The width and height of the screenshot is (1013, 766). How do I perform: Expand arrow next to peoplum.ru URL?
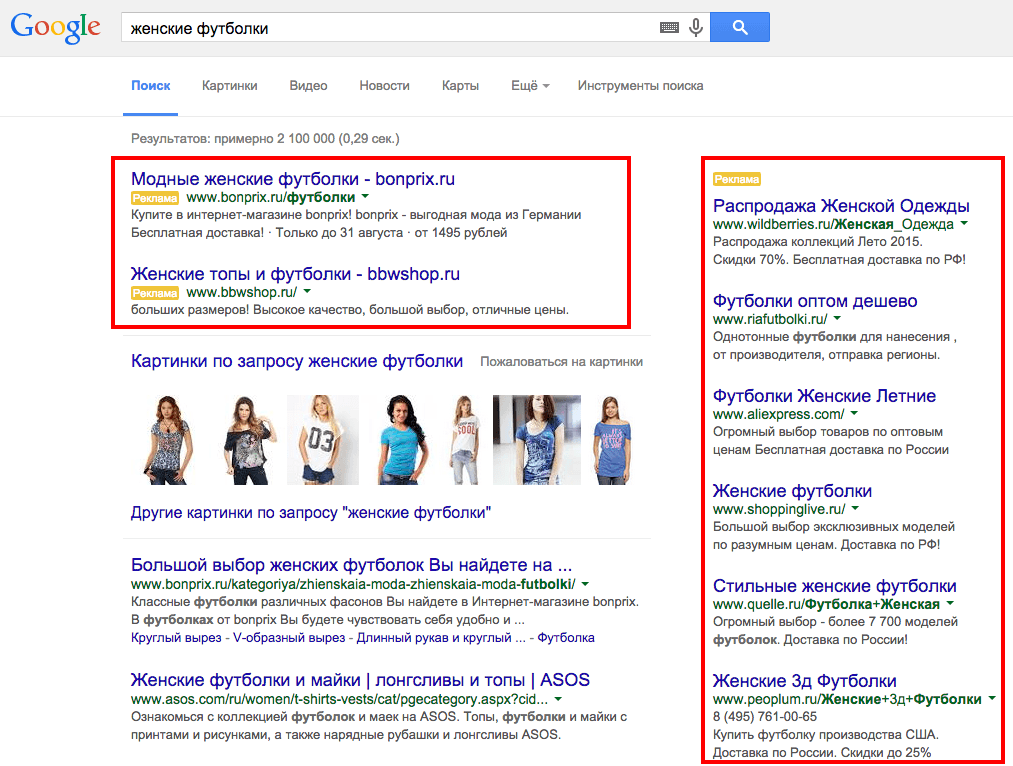(992, 698)
